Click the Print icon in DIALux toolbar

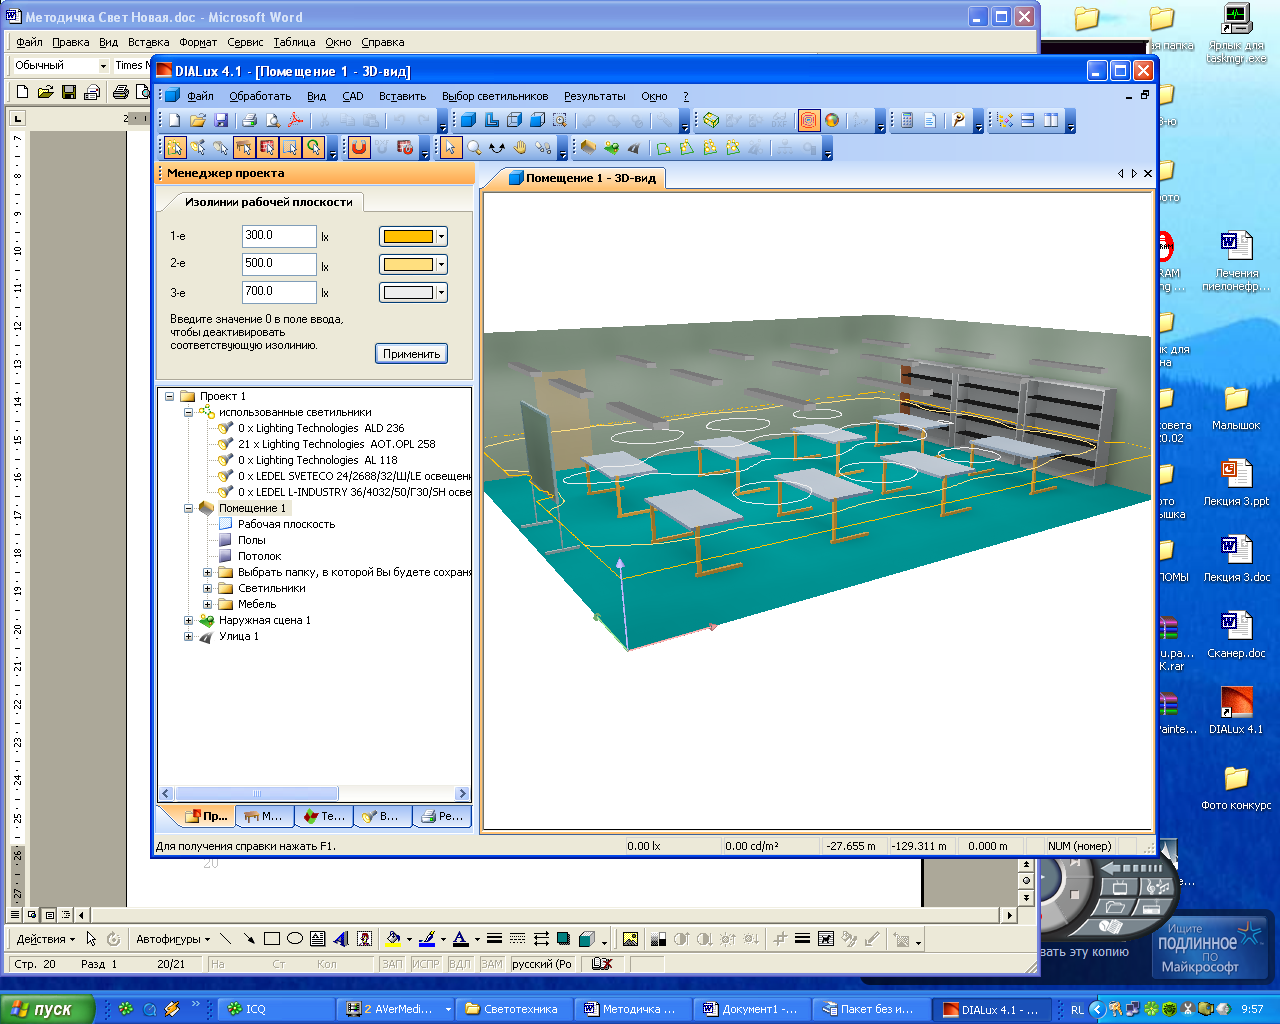click(x=249, y=120)
